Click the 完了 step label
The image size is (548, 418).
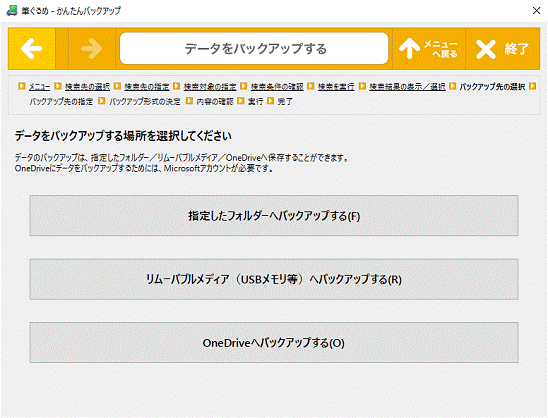285,101
